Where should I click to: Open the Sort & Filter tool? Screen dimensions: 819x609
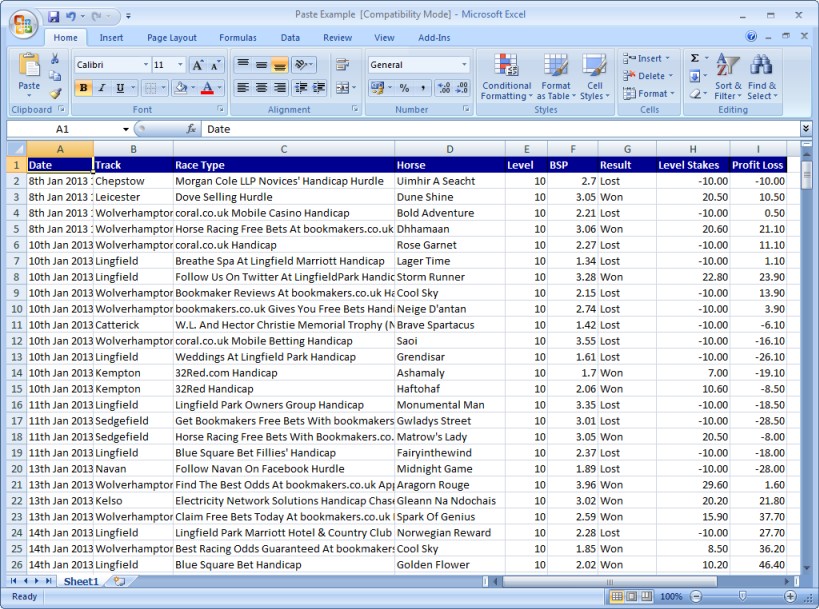(728, 67)
